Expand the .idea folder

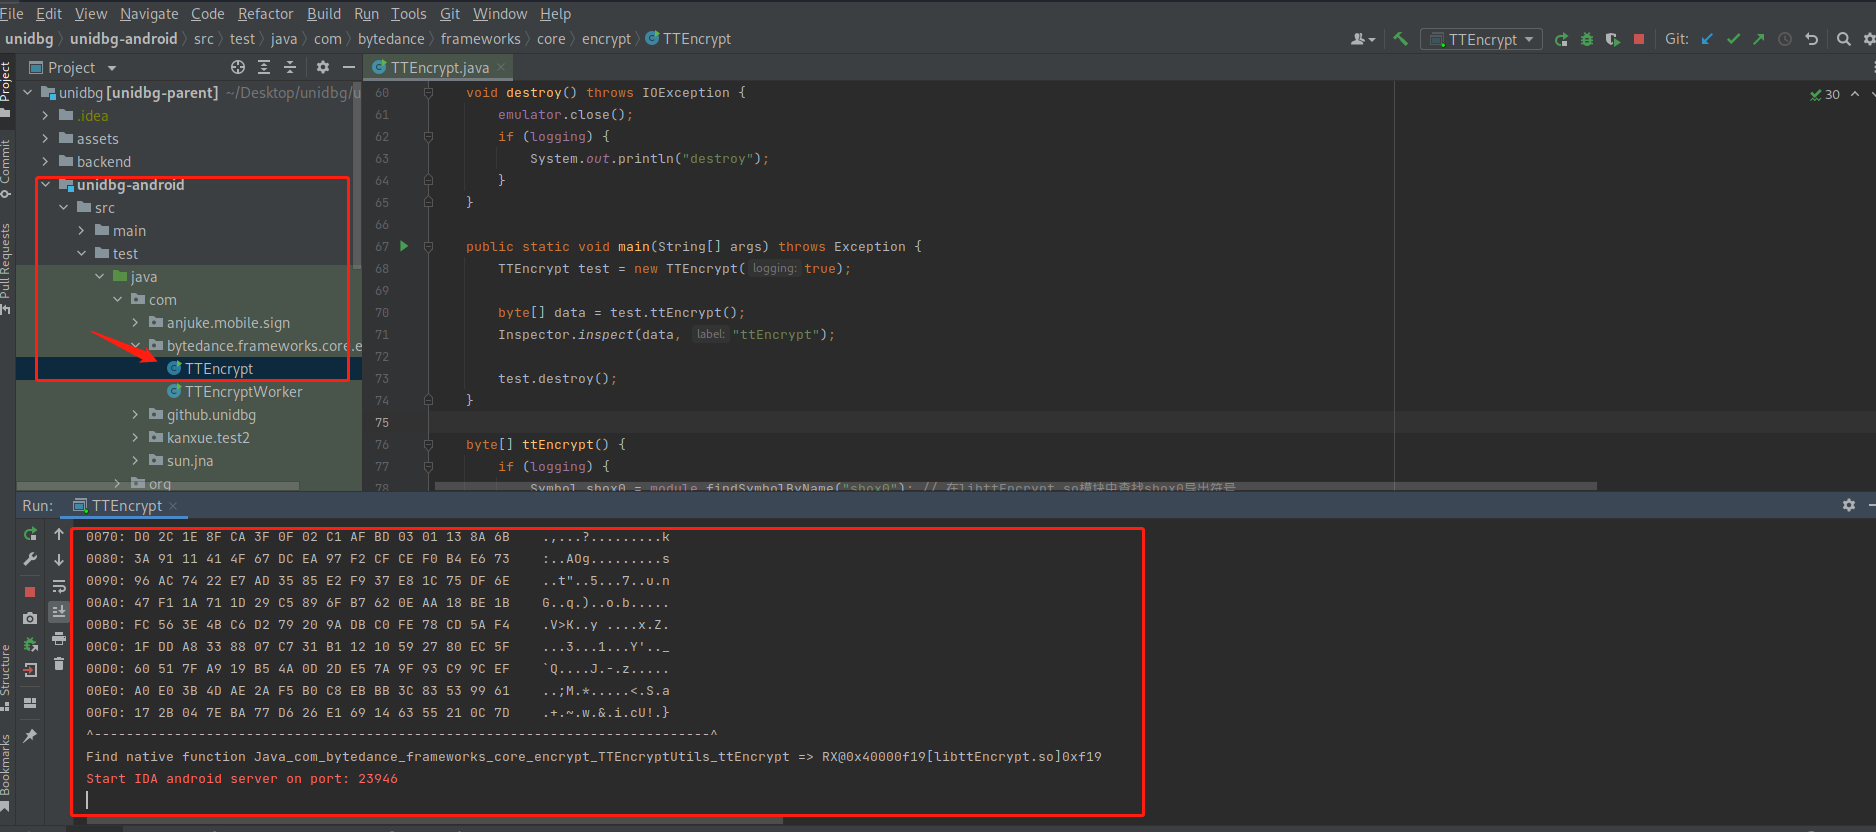[x=45, y=116]
